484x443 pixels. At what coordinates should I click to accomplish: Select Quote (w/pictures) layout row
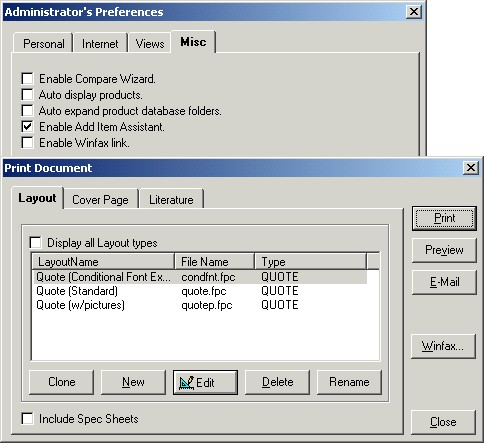tap(200, 305)
